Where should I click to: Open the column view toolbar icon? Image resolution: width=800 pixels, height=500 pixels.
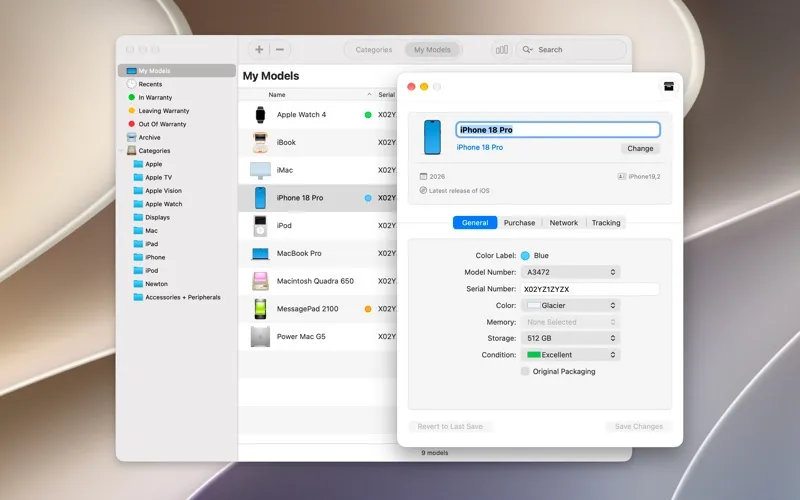502,49
